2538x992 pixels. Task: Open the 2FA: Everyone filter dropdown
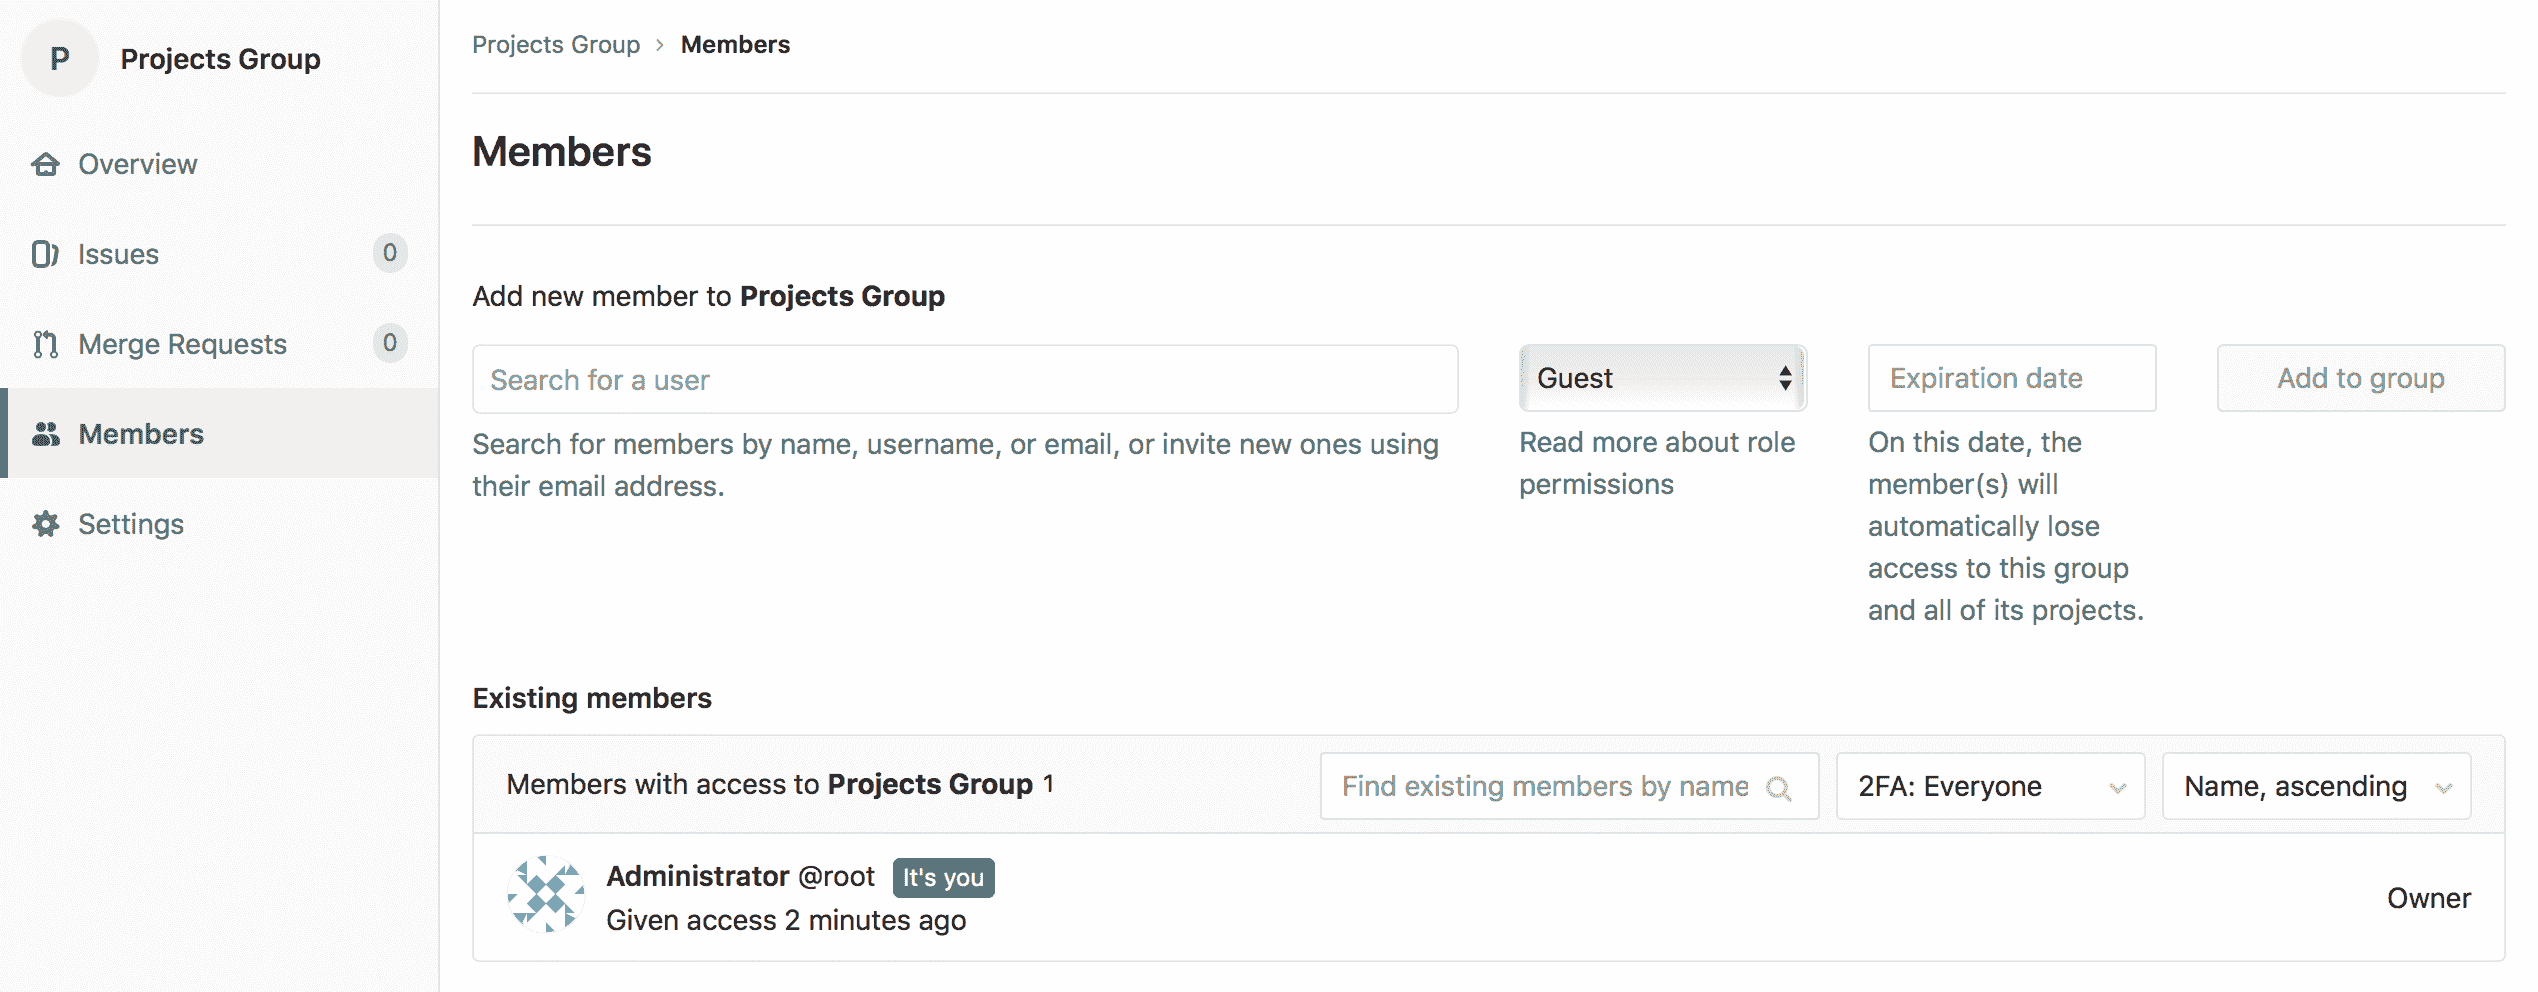pyautogui.click(x=1988, y=786)
